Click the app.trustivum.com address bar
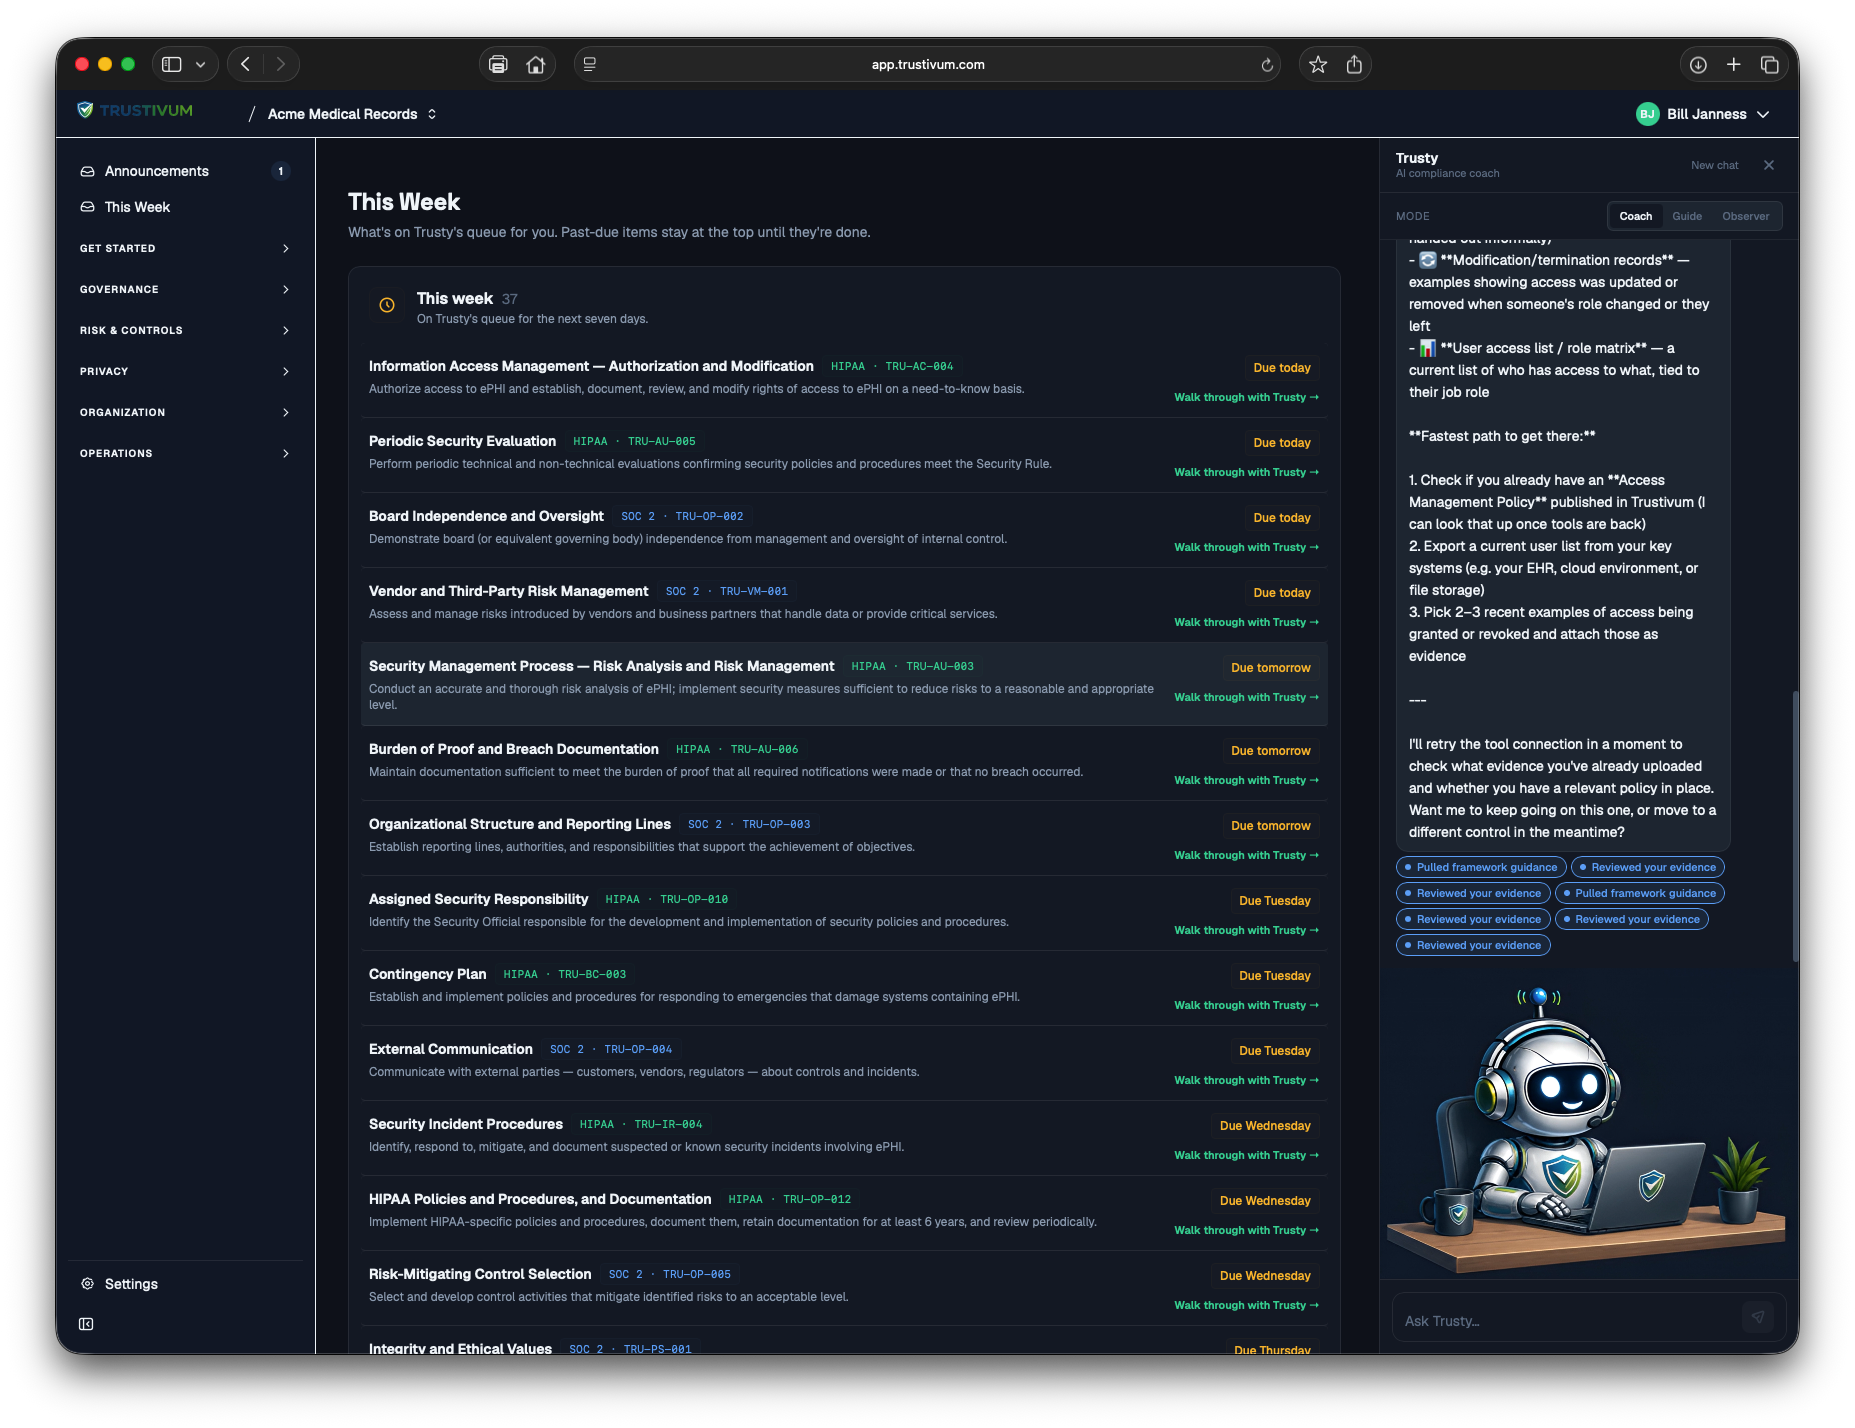The width and height of the screenshot is (1855, 1428). (927, 64)
